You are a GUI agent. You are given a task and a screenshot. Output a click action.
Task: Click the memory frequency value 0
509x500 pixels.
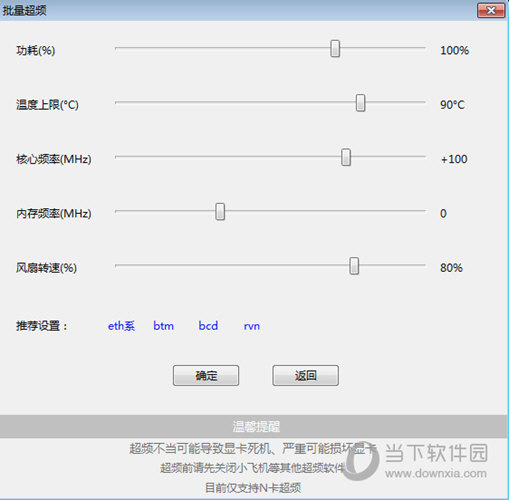(443, 213)
